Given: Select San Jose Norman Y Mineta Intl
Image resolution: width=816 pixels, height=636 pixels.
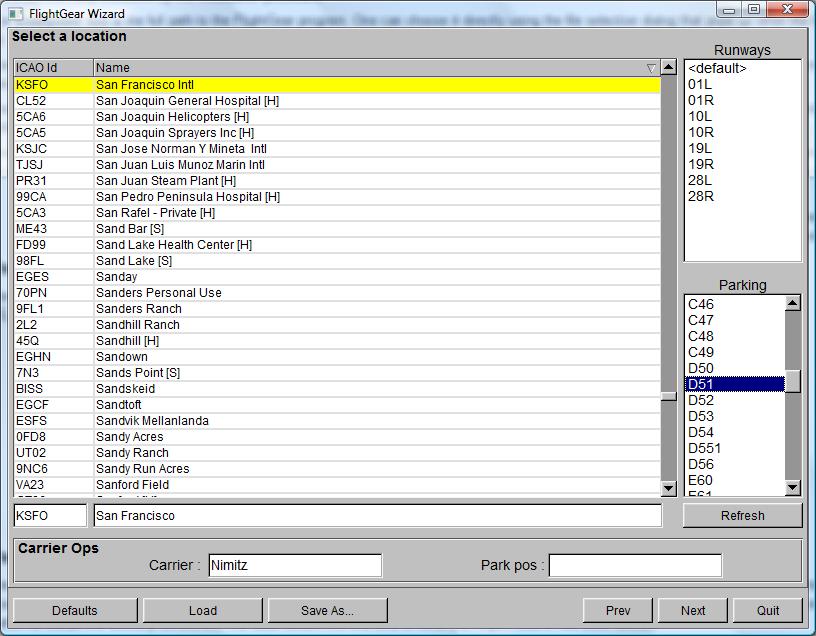Looking at the screenshot, I should point(337,149).
